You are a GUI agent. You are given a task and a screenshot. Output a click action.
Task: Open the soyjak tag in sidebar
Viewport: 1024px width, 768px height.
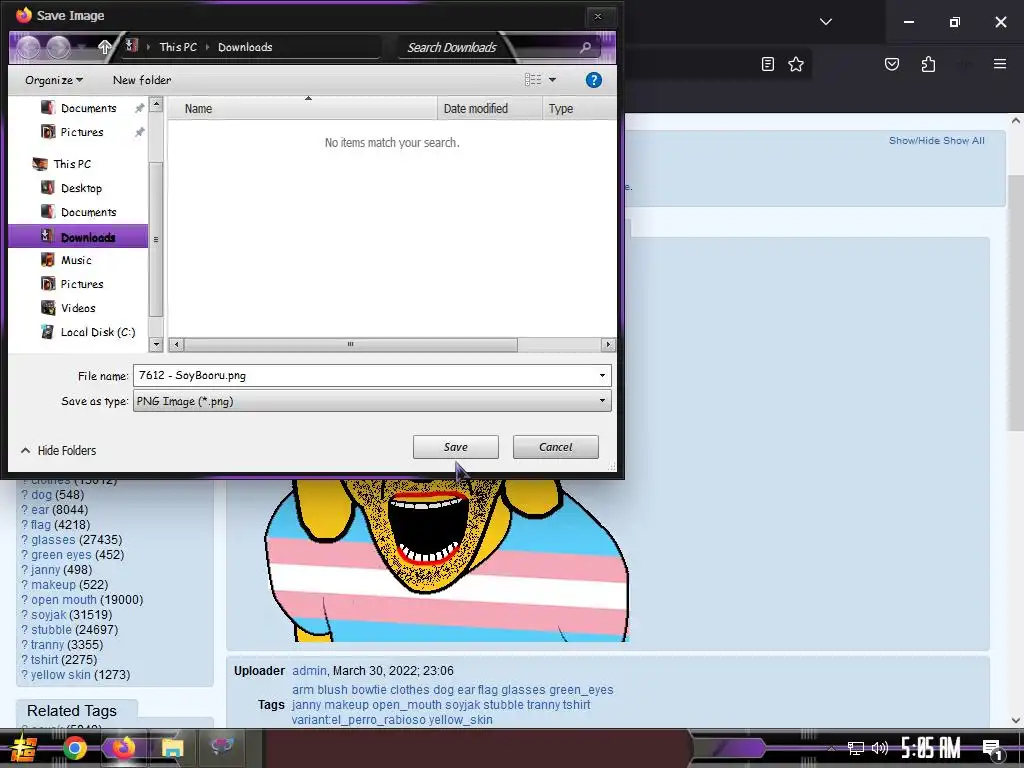coord(48,615)
